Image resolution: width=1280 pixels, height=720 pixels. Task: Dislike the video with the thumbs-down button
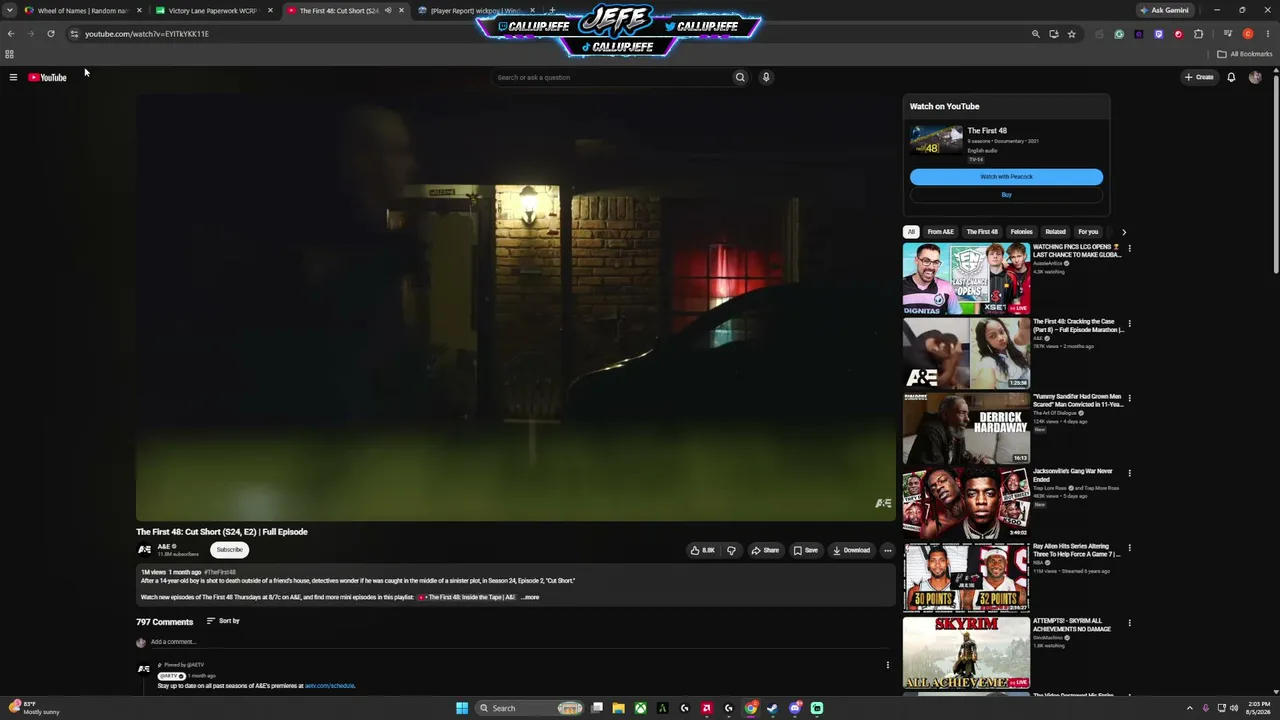coord(731,550)
